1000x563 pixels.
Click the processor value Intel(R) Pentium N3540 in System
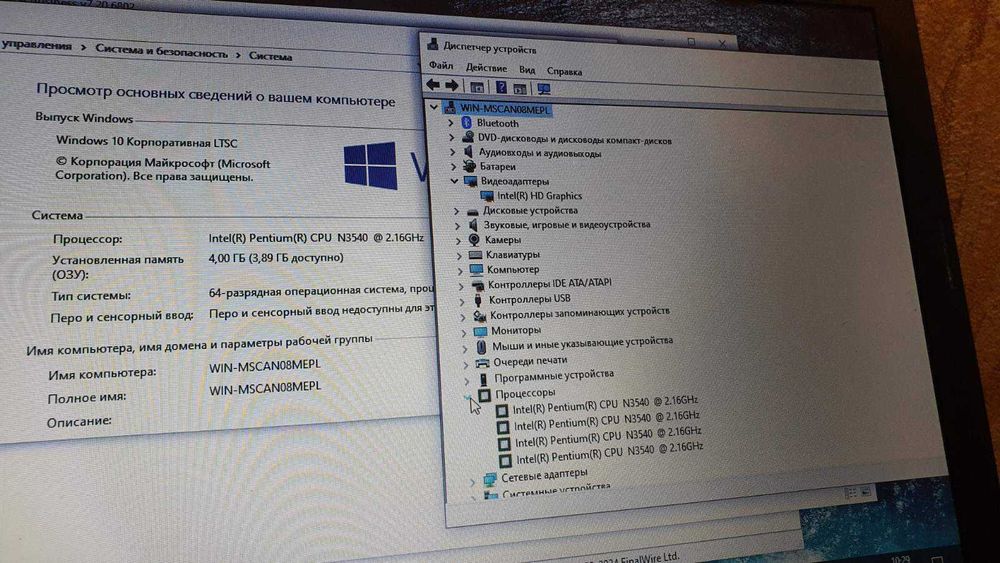click(316, 238)
